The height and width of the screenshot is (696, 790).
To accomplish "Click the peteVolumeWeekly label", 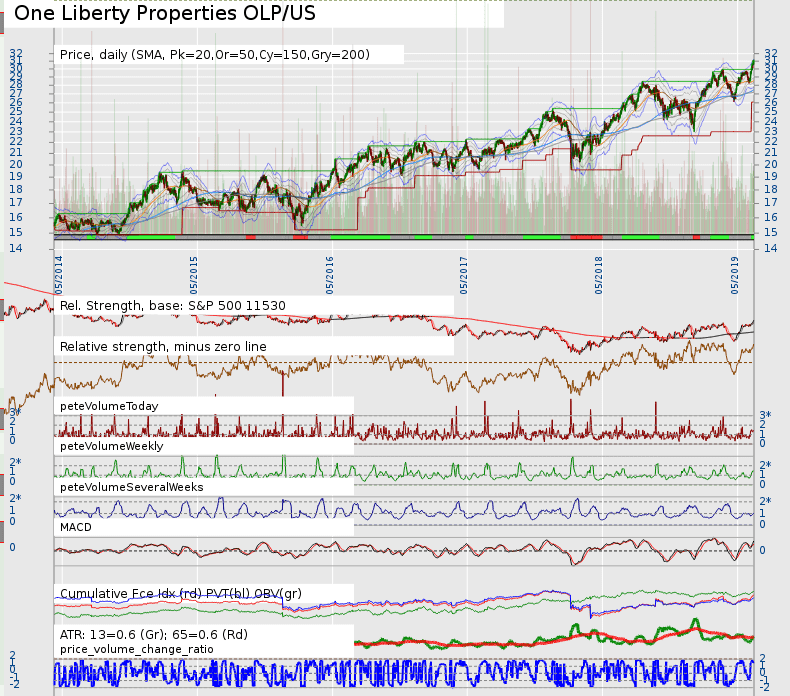I will click(111, 447).
